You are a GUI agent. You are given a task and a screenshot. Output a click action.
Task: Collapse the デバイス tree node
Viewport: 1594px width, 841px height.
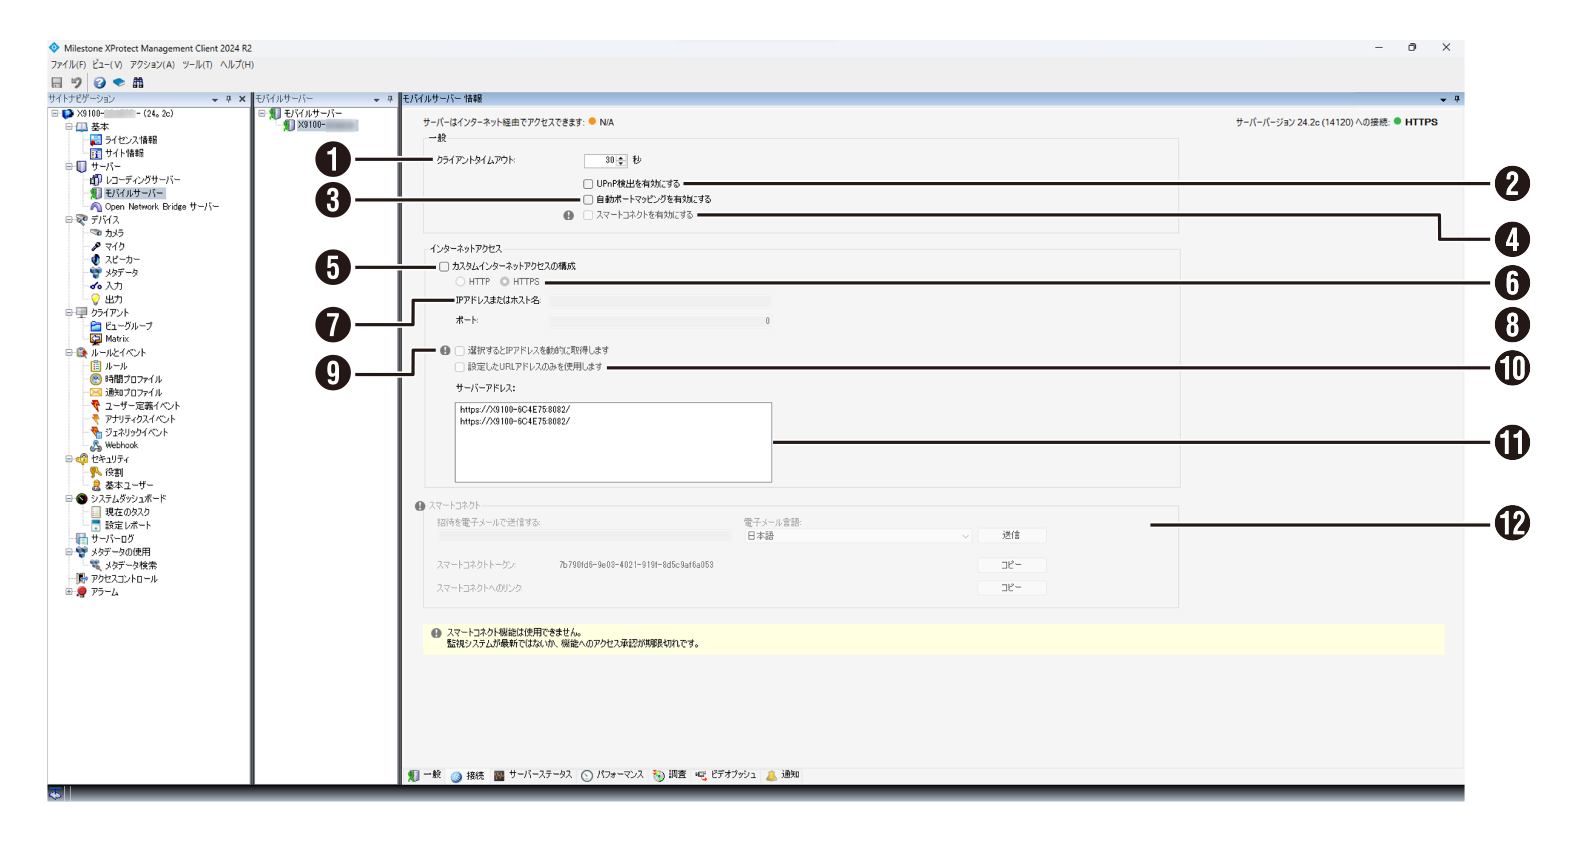coord(69,219)
